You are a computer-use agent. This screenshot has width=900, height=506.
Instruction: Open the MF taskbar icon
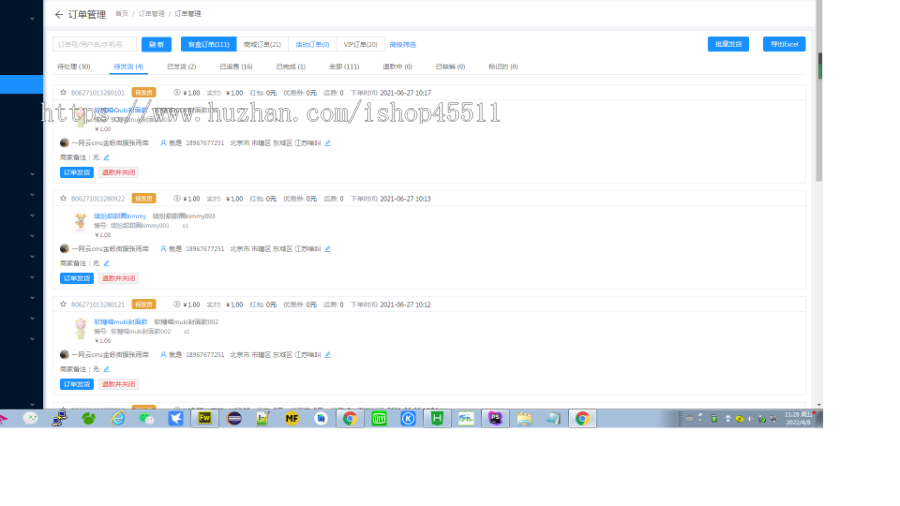[292, 418]
